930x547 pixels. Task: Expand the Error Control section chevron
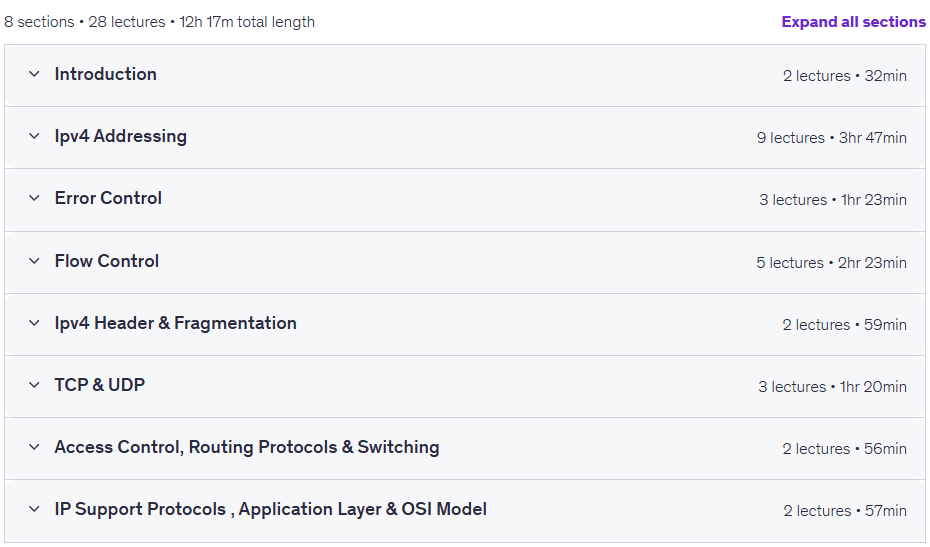34,198
